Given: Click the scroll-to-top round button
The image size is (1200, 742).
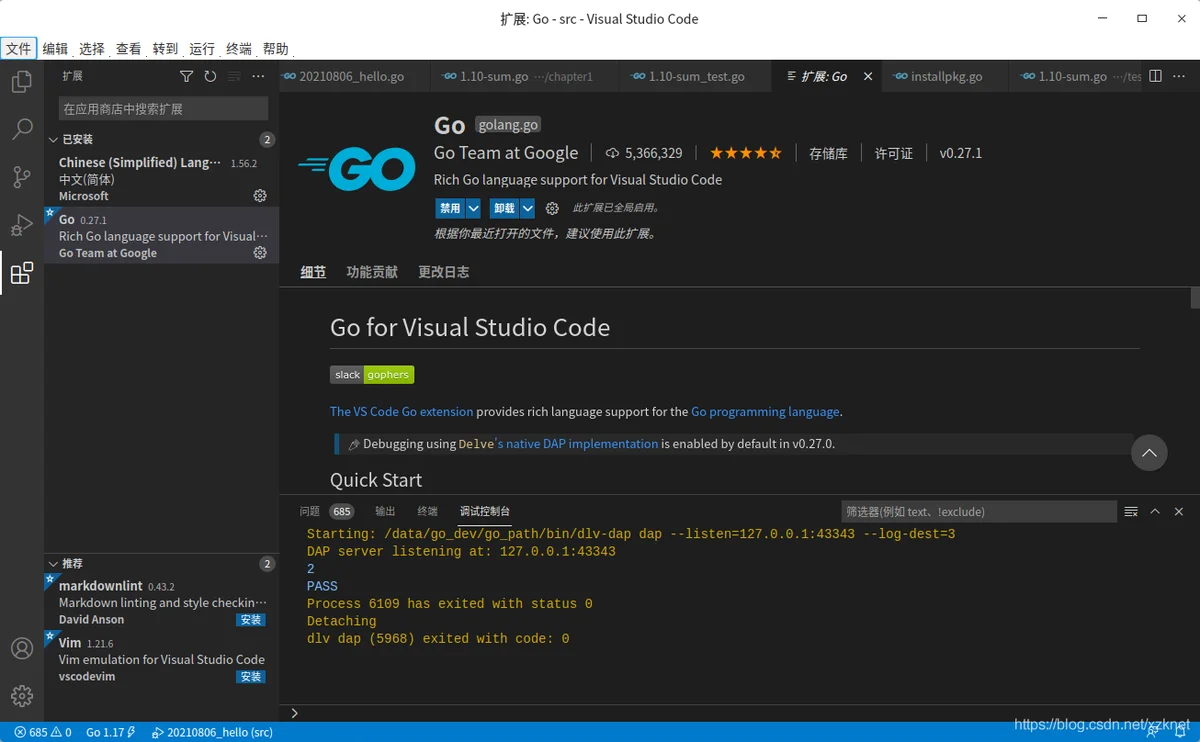Looking at the screenshot, I should pyautogui.click(x=1149, y=453).
